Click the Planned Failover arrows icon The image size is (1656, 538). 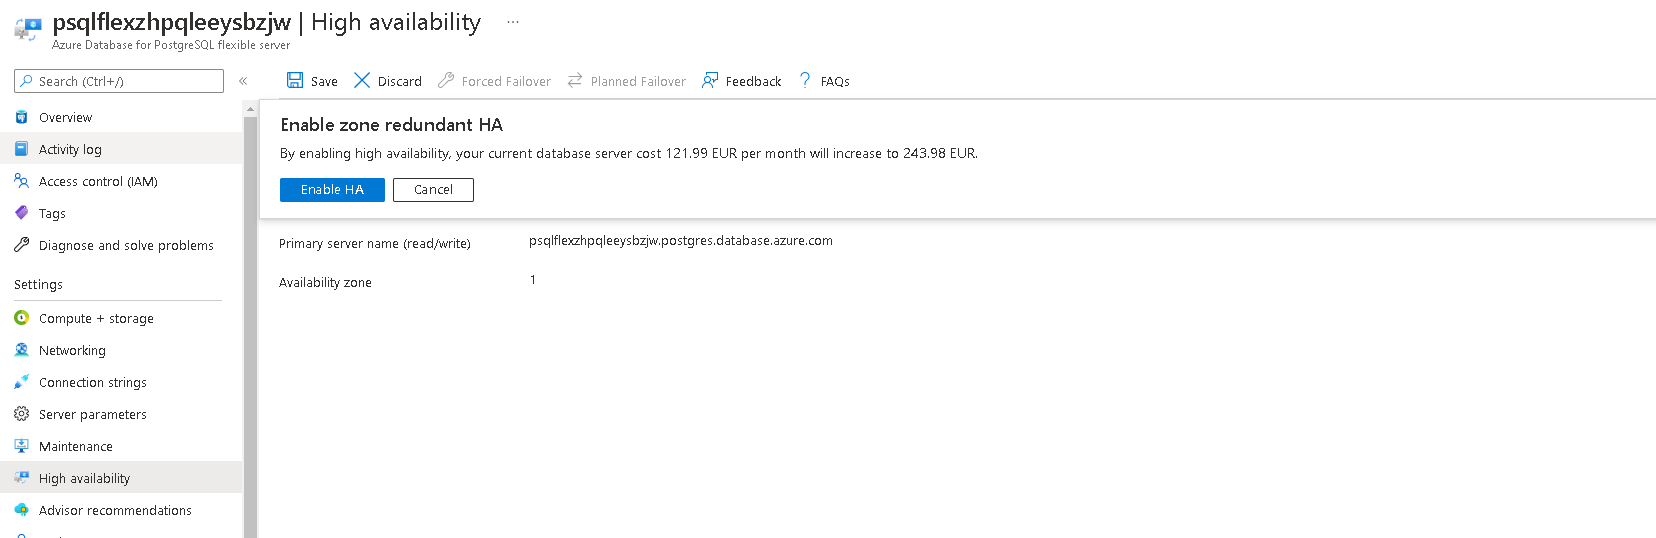[x=575, y=80]
